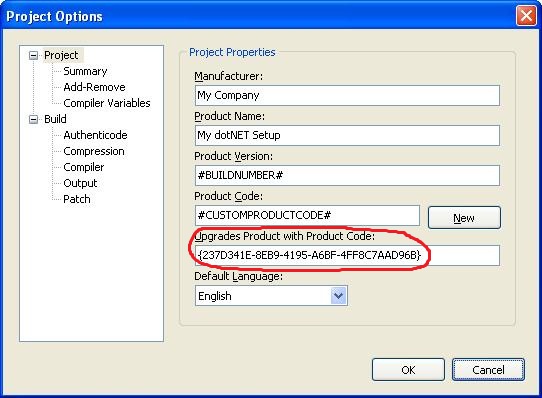Image resolution: width=542 pixels, height=398 pixels.
Task: Click the Product Name input field
Action: coord(347,135)
